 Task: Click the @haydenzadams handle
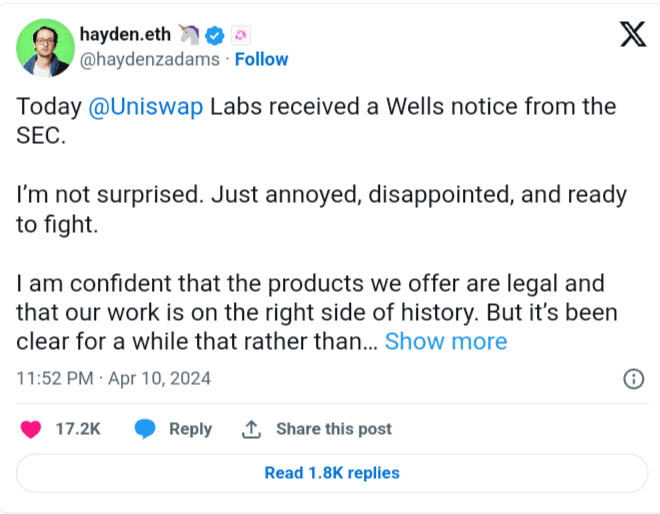pyautogui.click(x=150, y=59)
